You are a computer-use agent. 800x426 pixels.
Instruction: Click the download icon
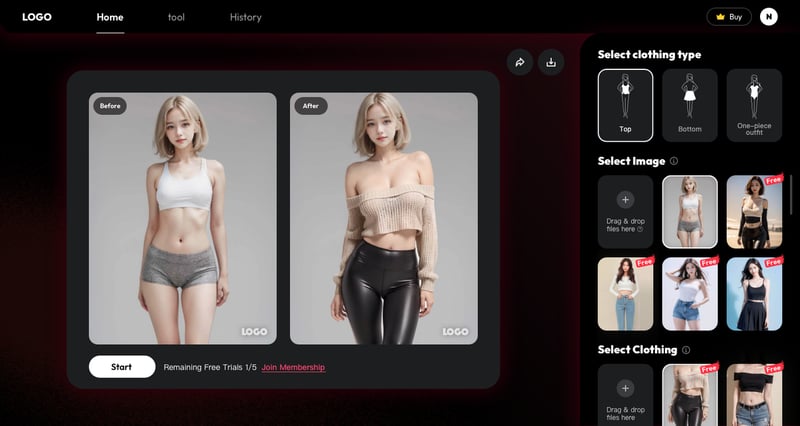click(551, 62)
